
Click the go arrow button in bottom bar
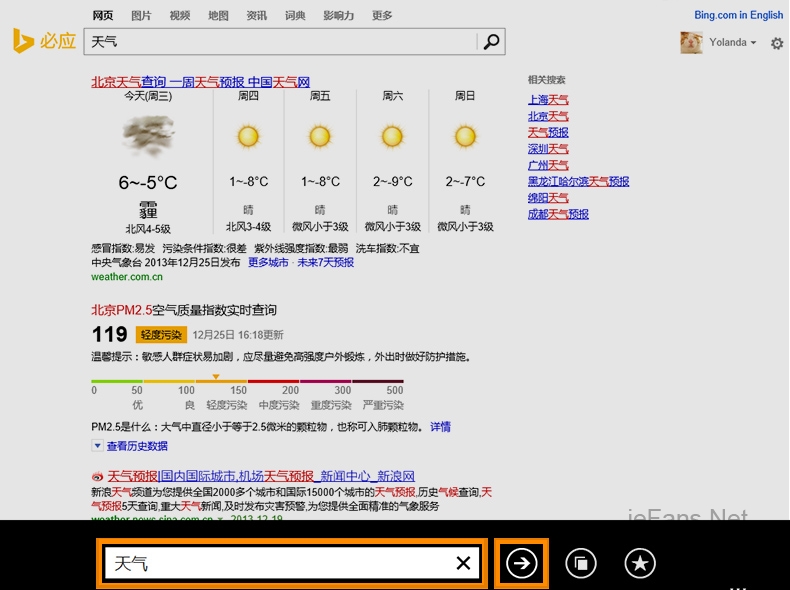click(x=521, y=563)
